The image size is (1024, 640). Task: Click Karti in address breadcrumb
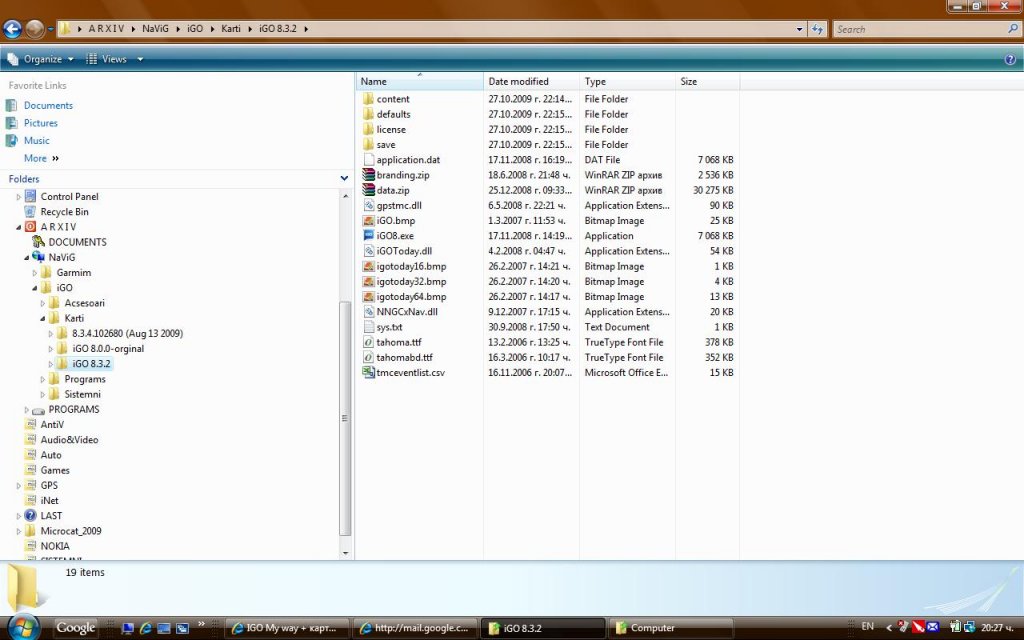pyautogui.click(x=231, y=29)
